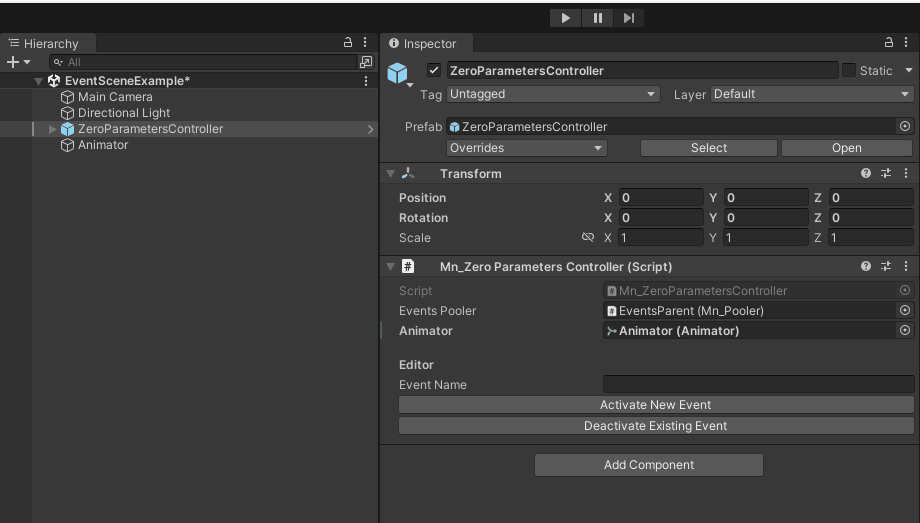Open script component context menu
This screenshot has height=523, width=920.
point(906,266)
